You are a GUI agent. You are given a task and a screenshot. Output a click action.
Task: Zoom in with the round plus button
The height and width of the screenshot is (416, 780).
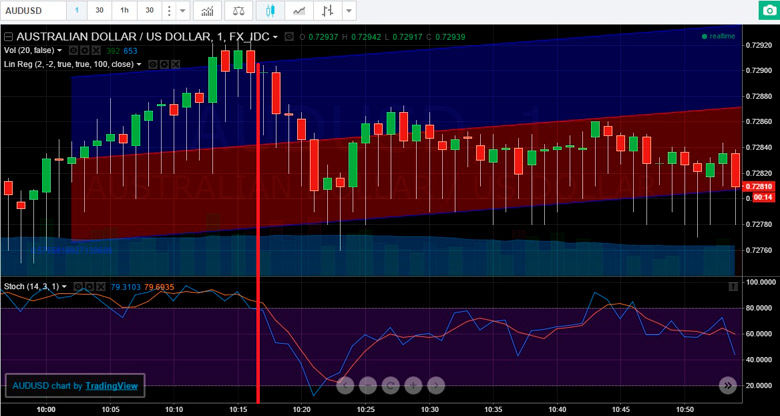pyautogui.click(x=413, y=385)
